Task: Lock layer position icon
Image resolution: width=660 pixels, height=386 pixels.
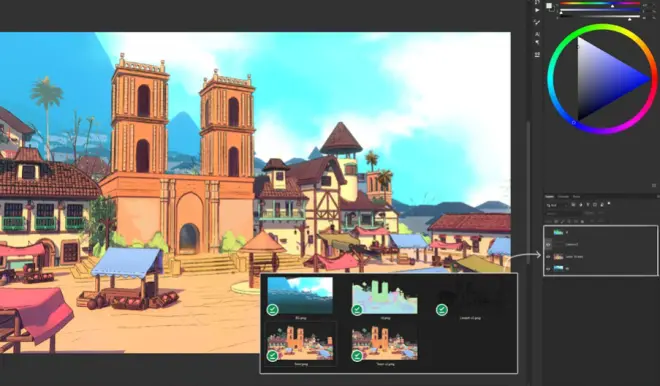Action: (x=569, y=221)
